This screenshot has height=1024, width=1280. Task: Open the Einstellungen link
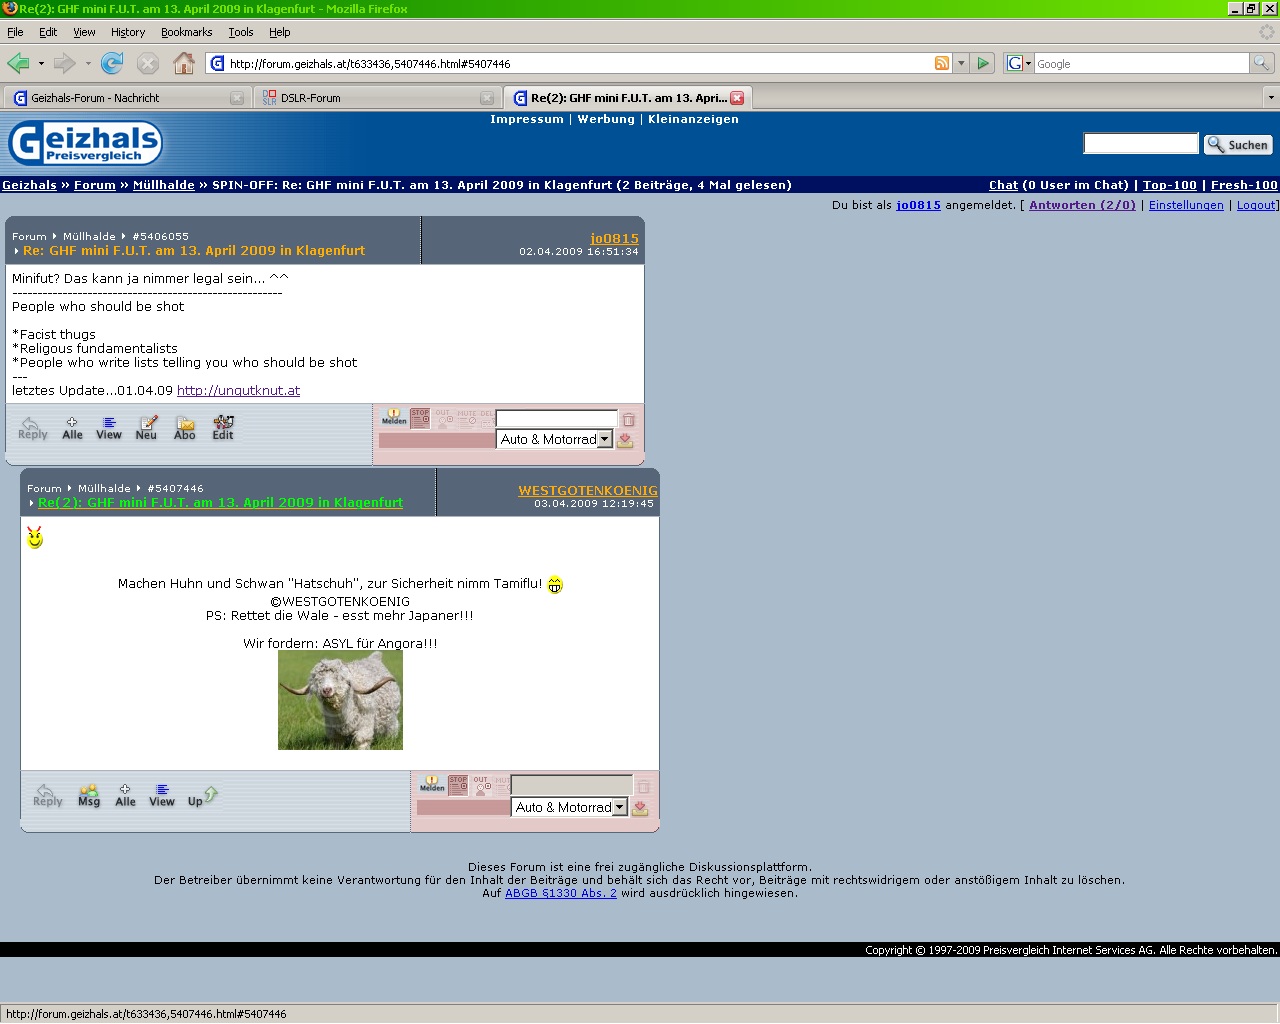click(1185, 205)
